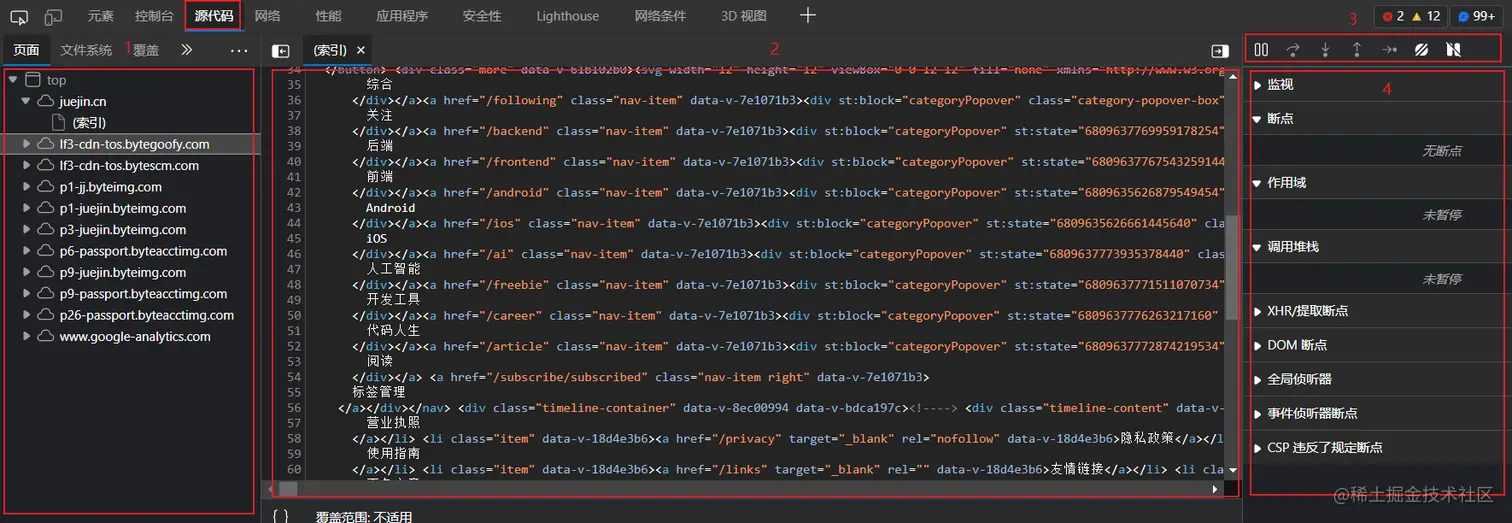This screenshot has width=1512, height=523.
Task: Click the editor horizontal scrollbar thumb
Action: 288,489
